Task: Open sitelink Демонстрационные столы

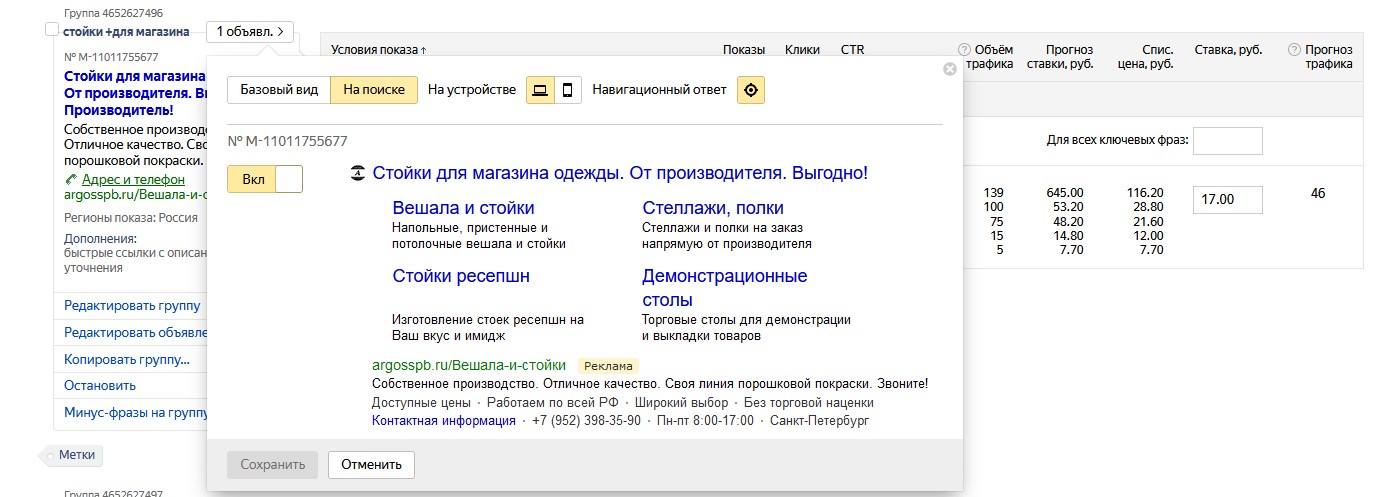Action: (725, 288)
